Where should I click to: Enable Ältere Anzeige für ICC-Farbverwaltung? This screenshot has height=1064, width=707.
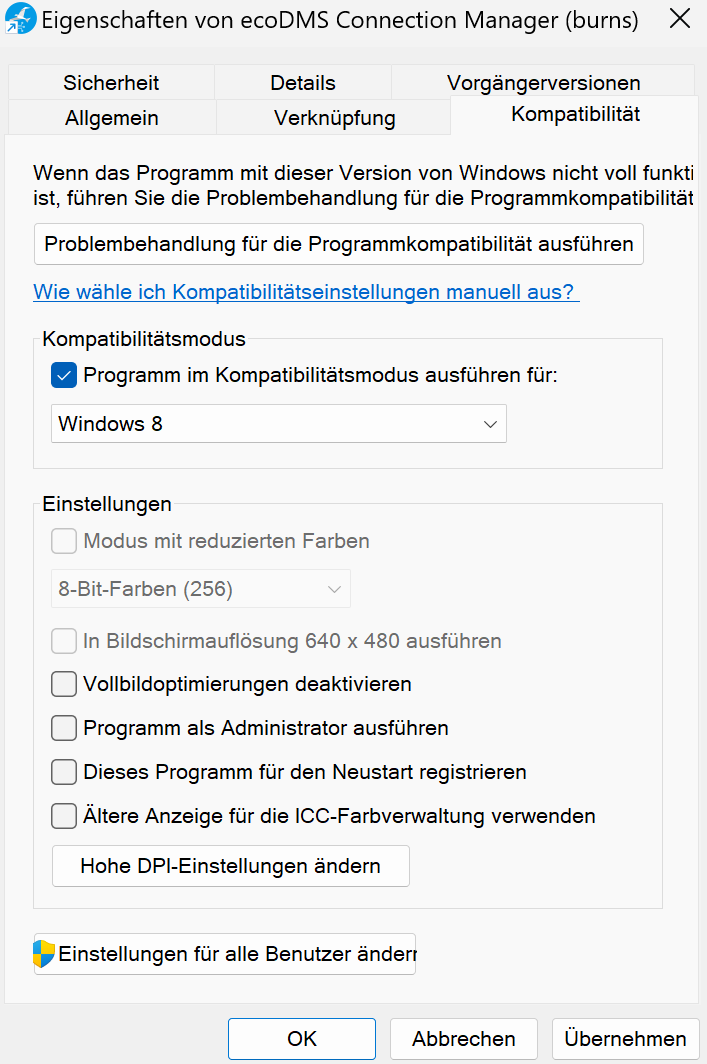pos(64,816)
